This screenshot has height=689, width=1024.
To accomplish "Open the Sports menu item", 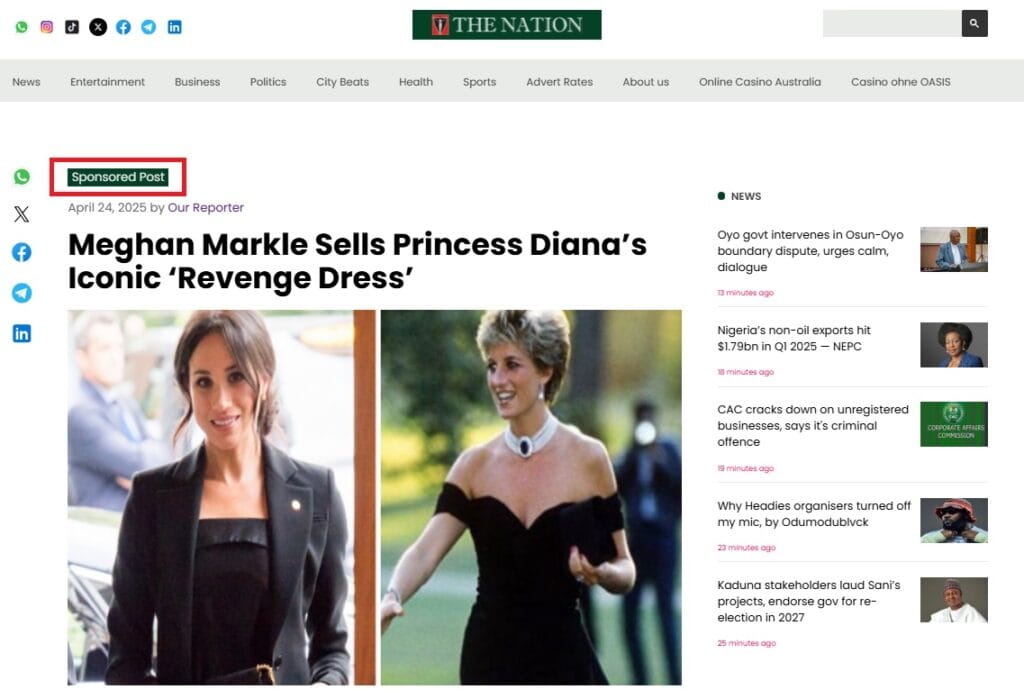I will pyautogui.click(x=479, y=82).
